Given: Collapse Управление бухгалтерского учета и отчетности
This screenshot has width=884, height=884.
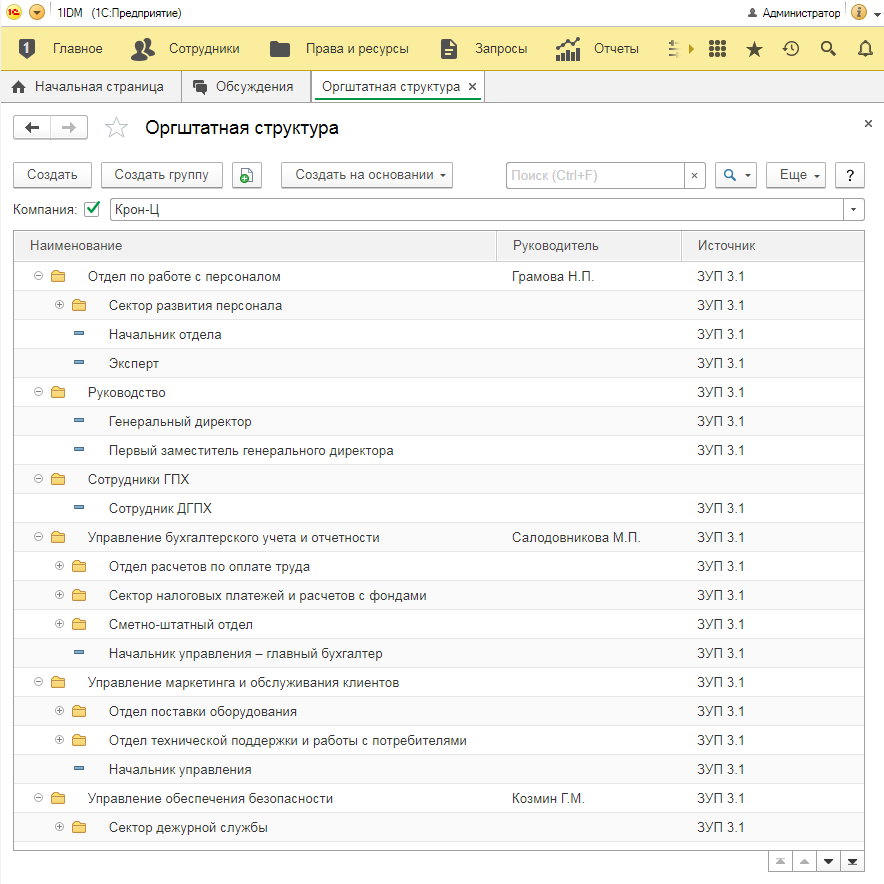Looking at the screenshot, I should (38, 537).
